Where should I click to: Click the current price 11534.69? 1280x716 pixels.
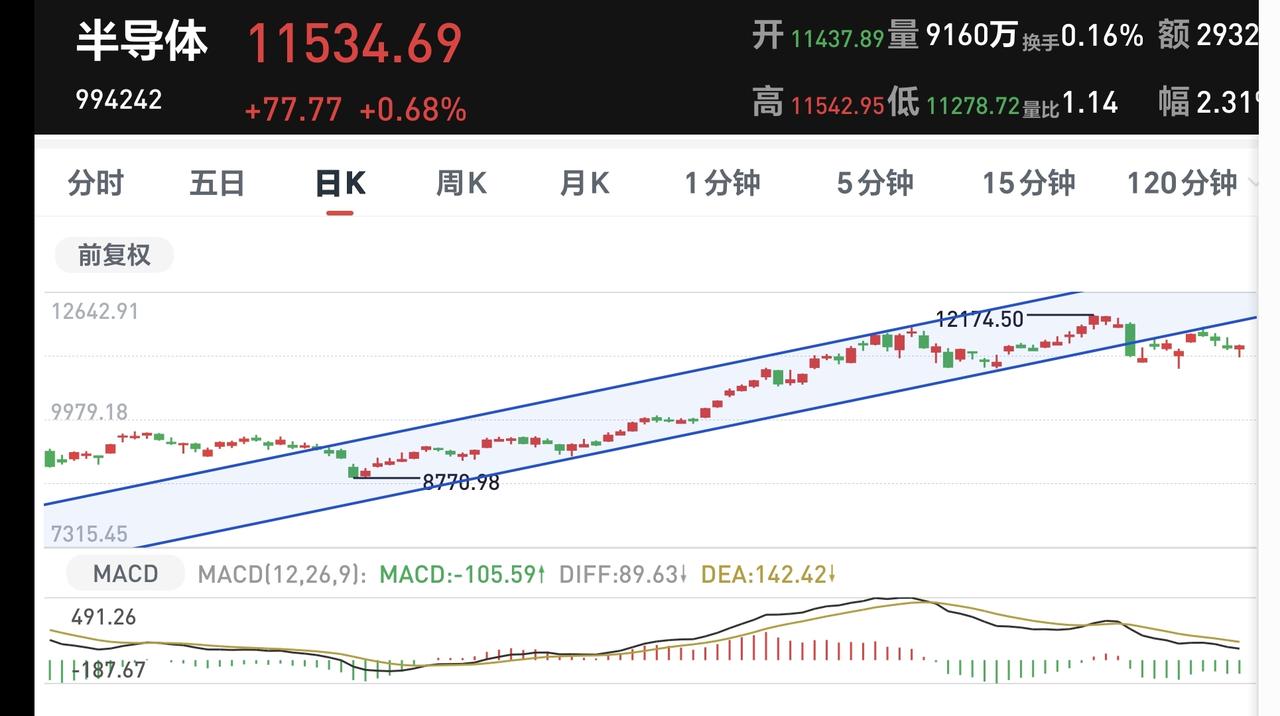[354, 44]
